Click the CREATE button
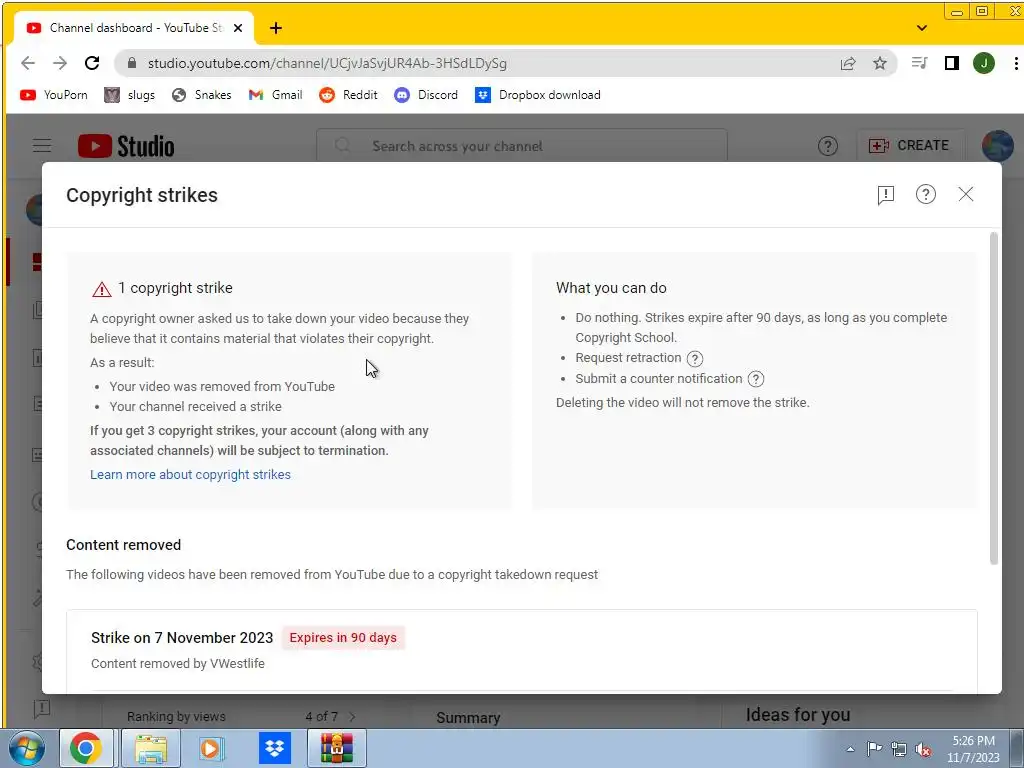This screenshot has height=768, width=1024. [908, 146]
